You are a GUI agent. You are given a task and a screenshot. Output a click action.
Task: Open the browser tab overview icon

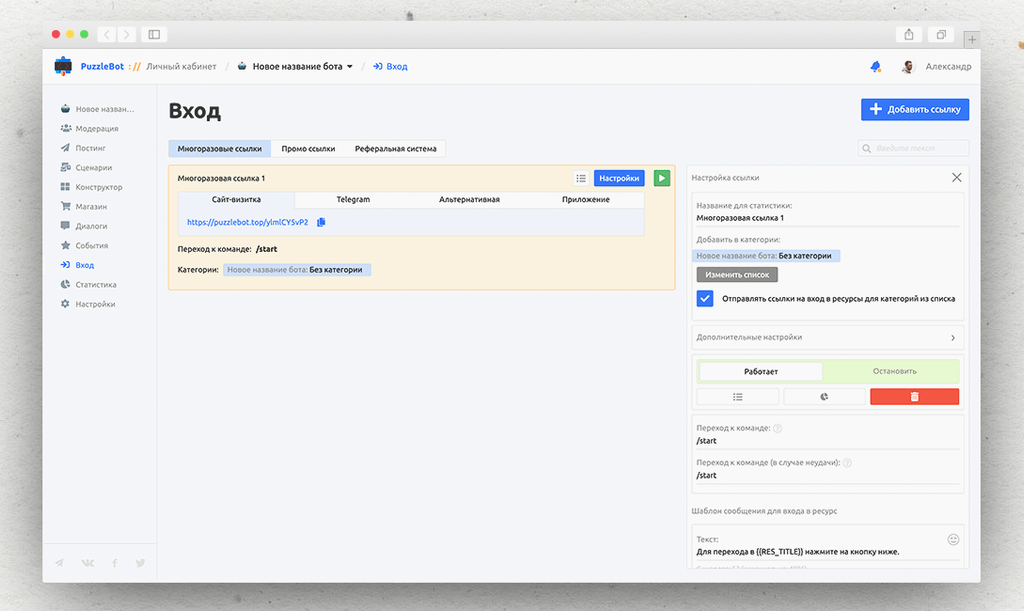[x=941, y=35]
